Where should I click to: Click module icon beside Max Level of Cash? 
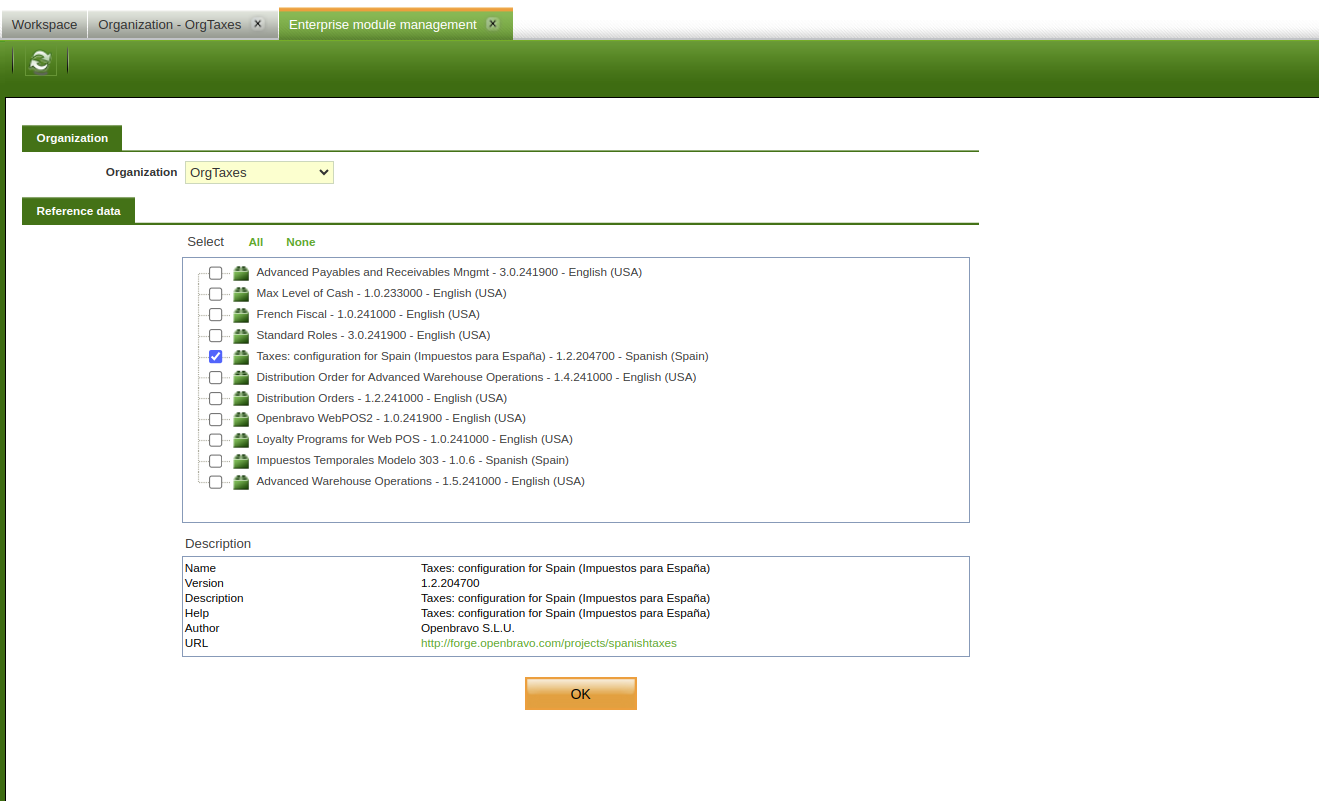coord(241,294)
